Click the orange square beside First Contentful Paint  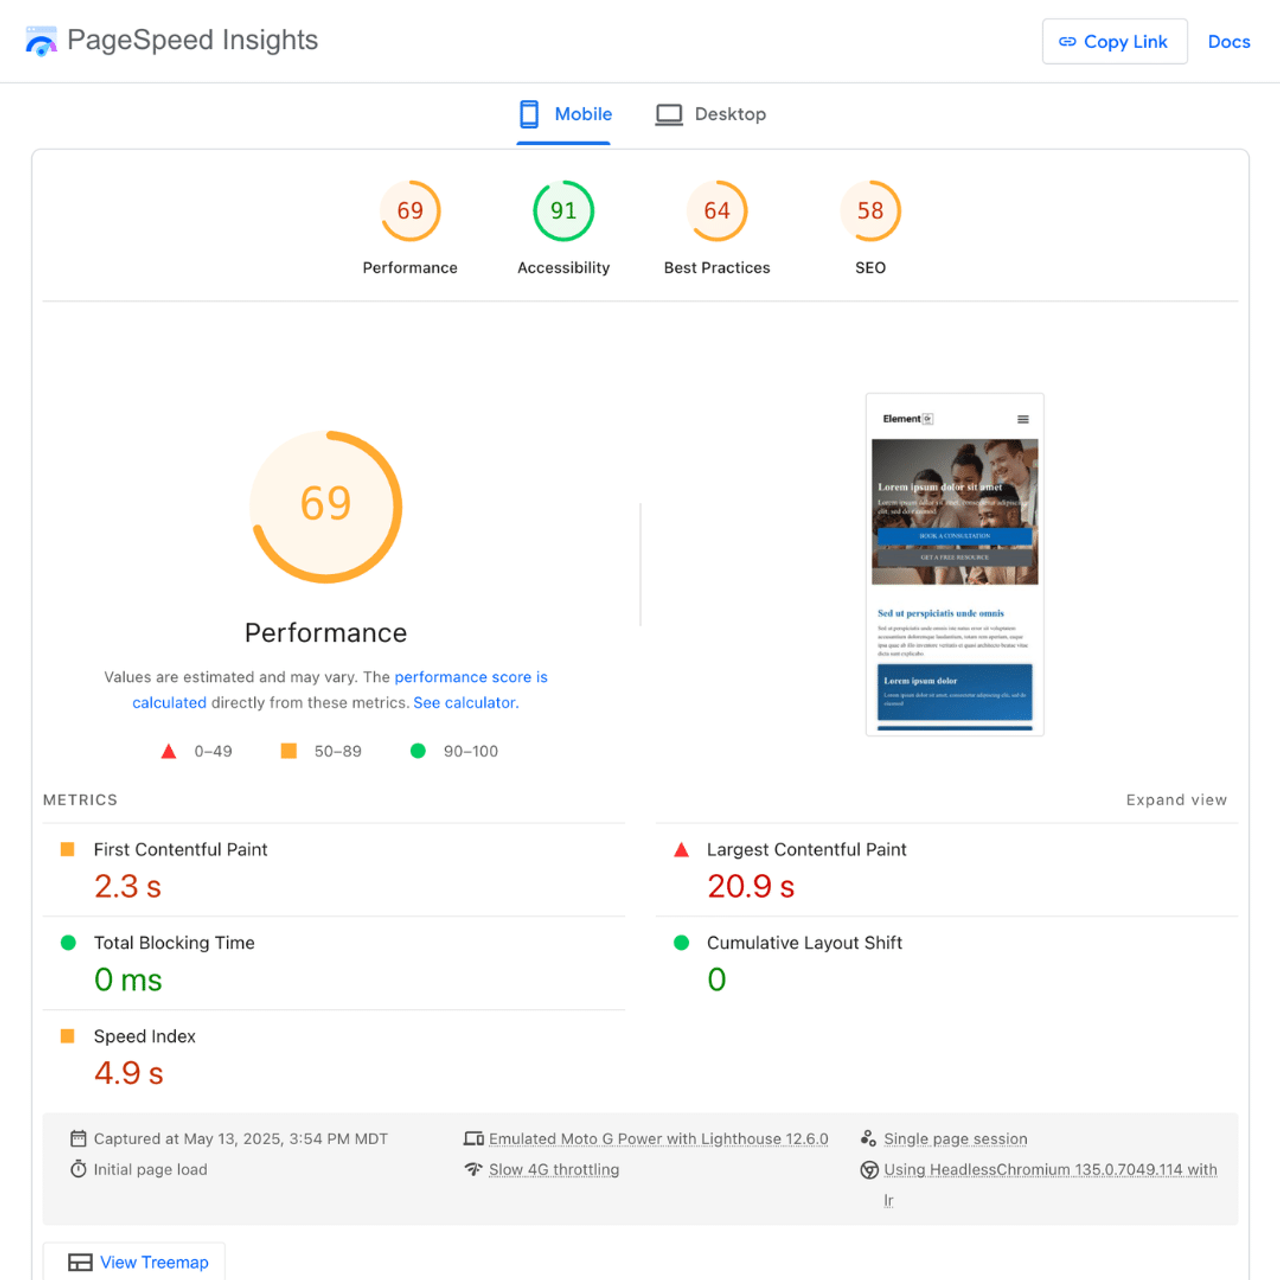pyautogui.click(x=68, y=849)
